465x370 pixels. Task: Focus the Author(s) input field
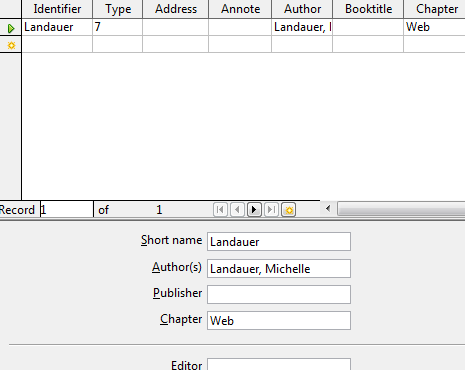point(279,268)
